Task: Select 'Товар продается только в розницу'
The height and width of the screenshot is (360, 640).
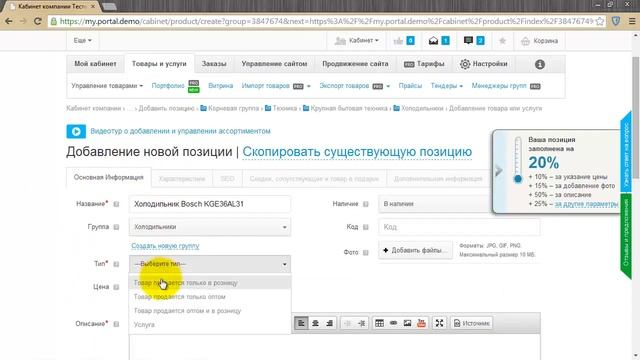Action: 210,282
